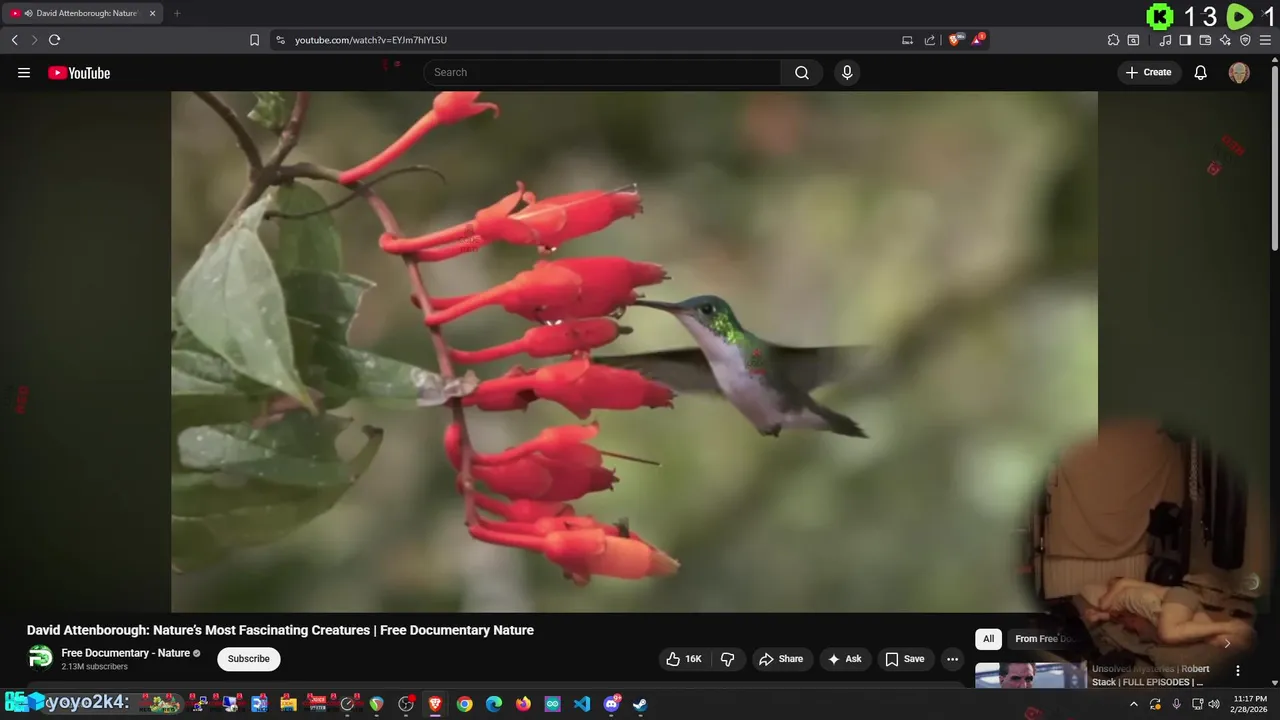The image size is (1280, 720).
Task: Open Discord from the taskbar
Action: pyautogui.click(x=612, y=704)
